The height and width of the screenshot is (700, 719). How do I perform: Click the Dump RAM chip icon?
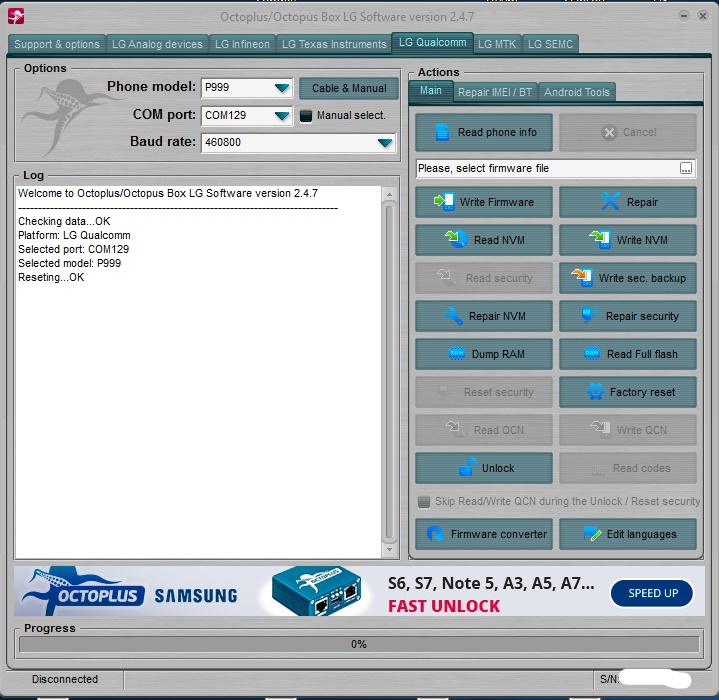point(456,353)
